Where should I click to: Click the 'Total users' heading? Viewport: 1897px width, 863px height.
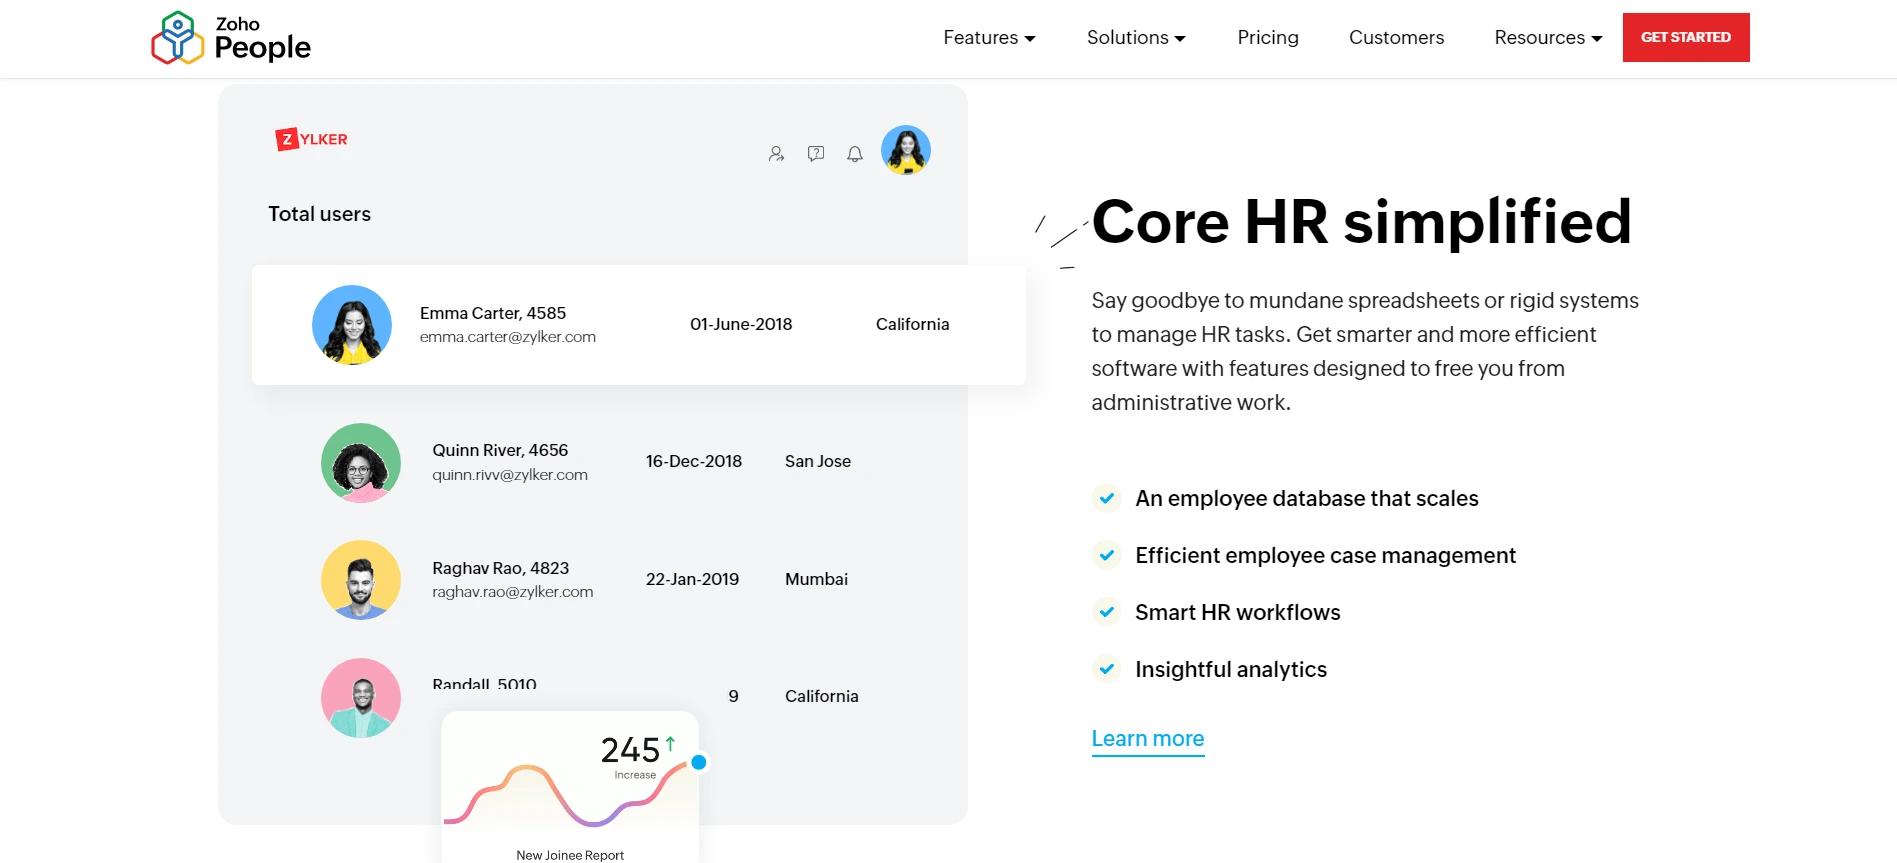click(320, 214)
